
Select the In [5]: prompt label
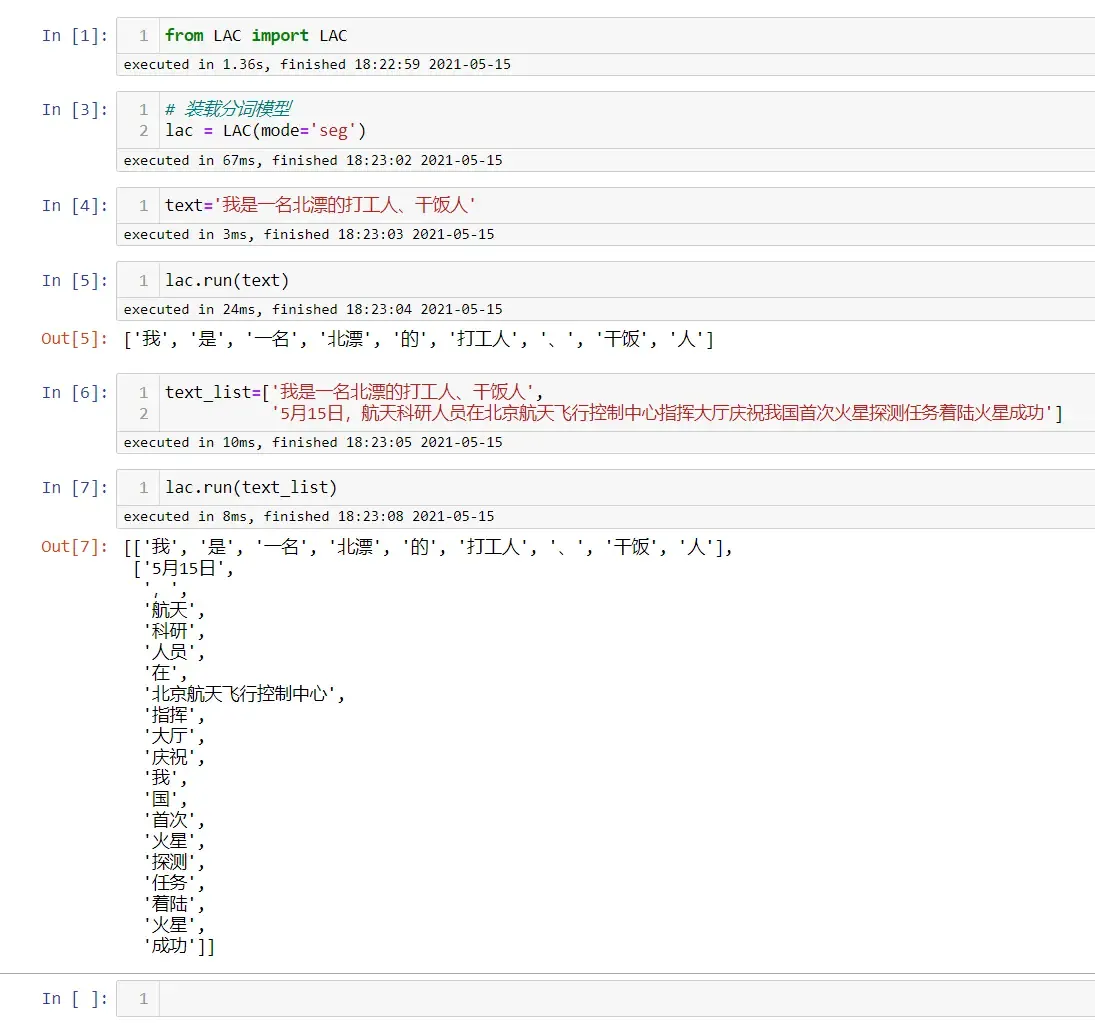pyautogui.click(x=75, y=280)
